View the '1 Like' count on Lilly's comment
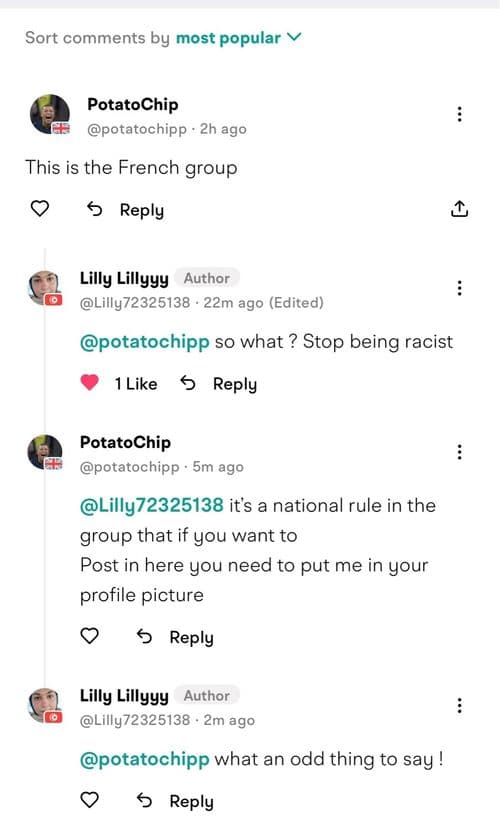Screen dimensions: 500x830 [136, 384]
